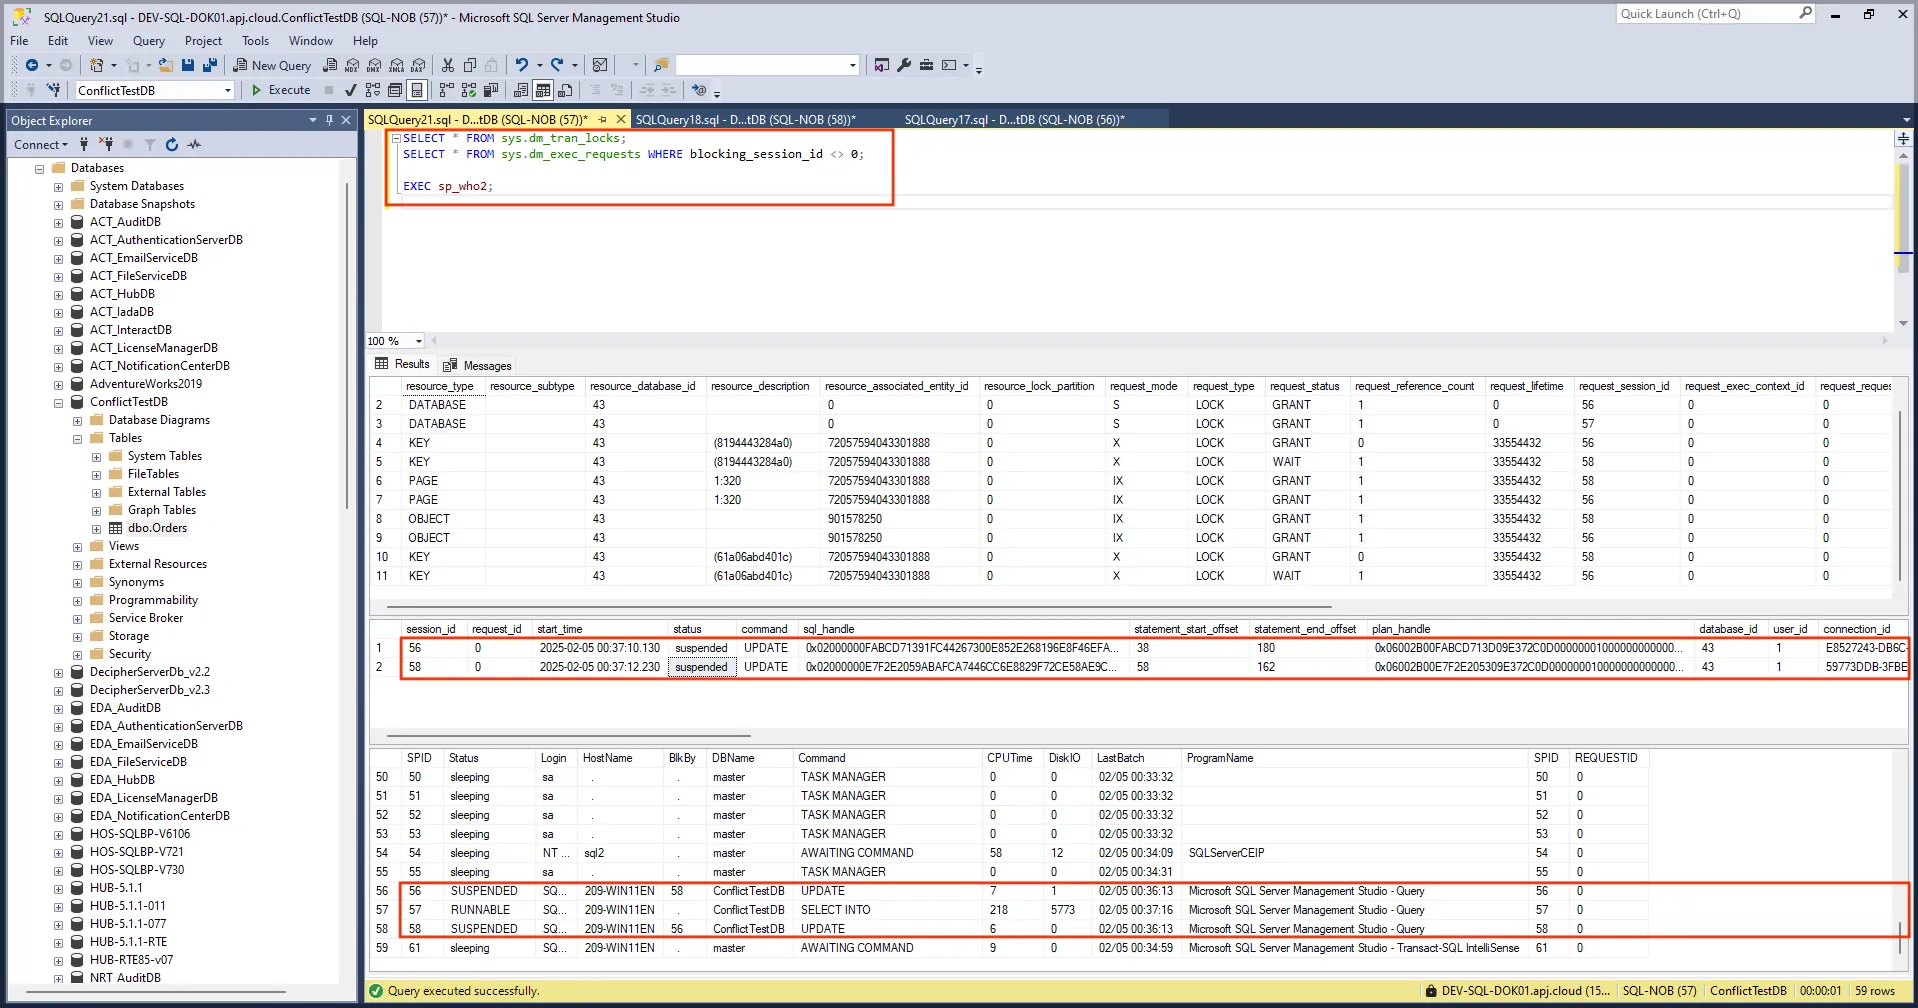Toggle auto-hide pin on Object Explorer
Screen dimensions: 1918x1008
pos(329,120)
